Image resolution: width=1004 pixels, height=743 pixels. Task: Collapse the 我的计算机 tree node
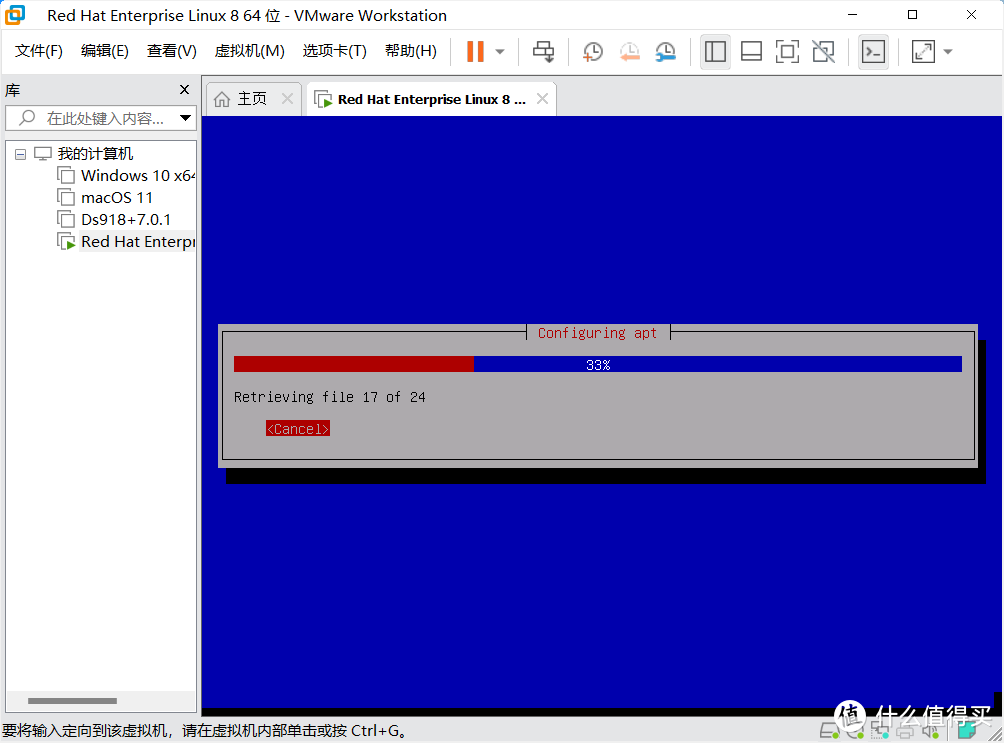pos(20,154)
